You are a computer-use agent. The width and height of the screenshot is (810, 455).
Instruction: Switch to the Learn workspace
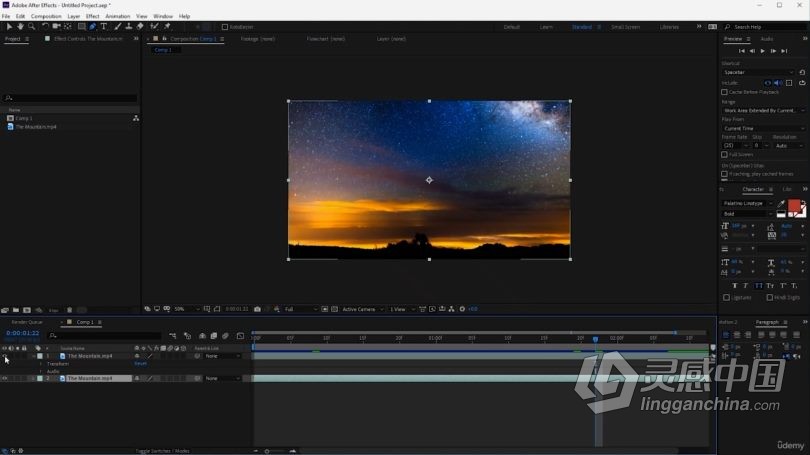point(546,27)
